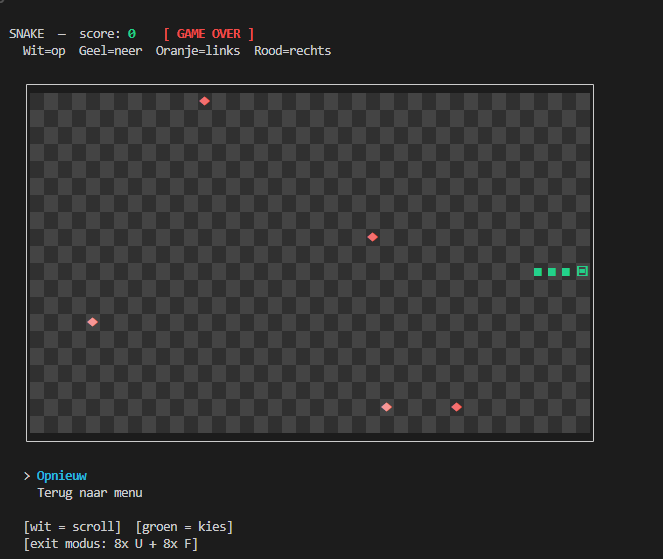Click the red food diamond in board center

(x=373, y=237)
